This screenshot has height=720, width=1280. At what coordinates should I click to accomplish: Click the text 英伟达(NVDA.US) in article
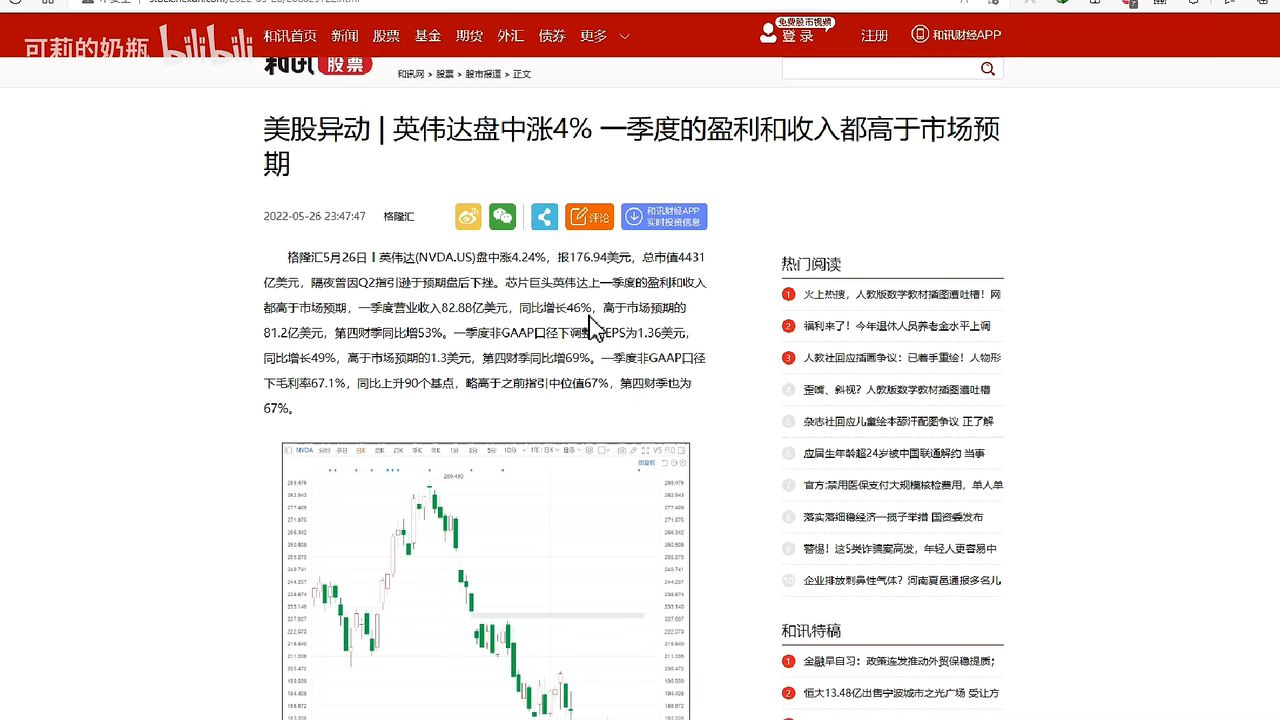(x=427, y=257)
